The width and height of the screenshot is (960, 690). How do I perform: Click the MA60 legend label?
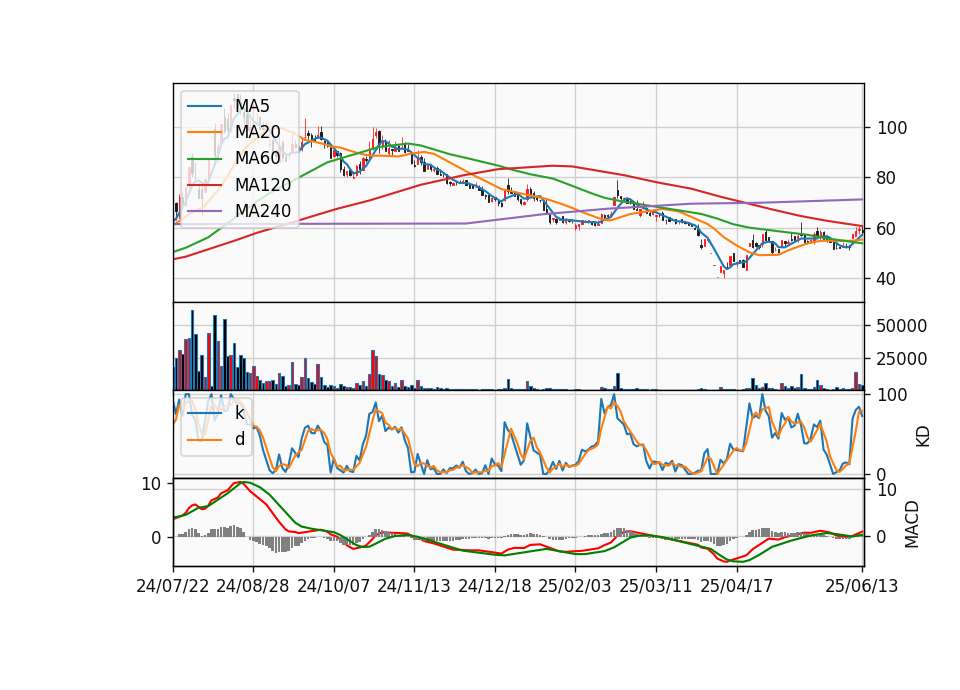258,159
